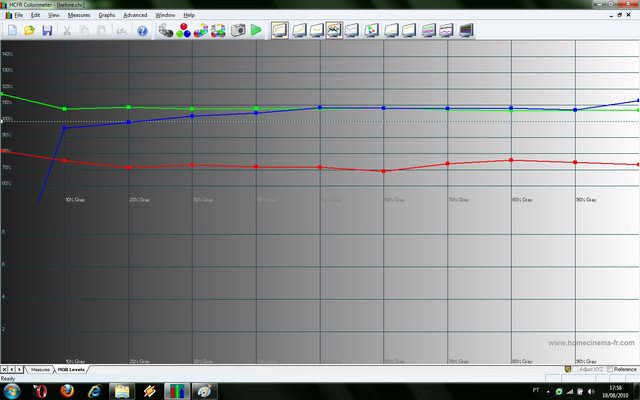The image size is (640, 400).
Task: Show hidden system tray icons
Action: coord(548,391)
